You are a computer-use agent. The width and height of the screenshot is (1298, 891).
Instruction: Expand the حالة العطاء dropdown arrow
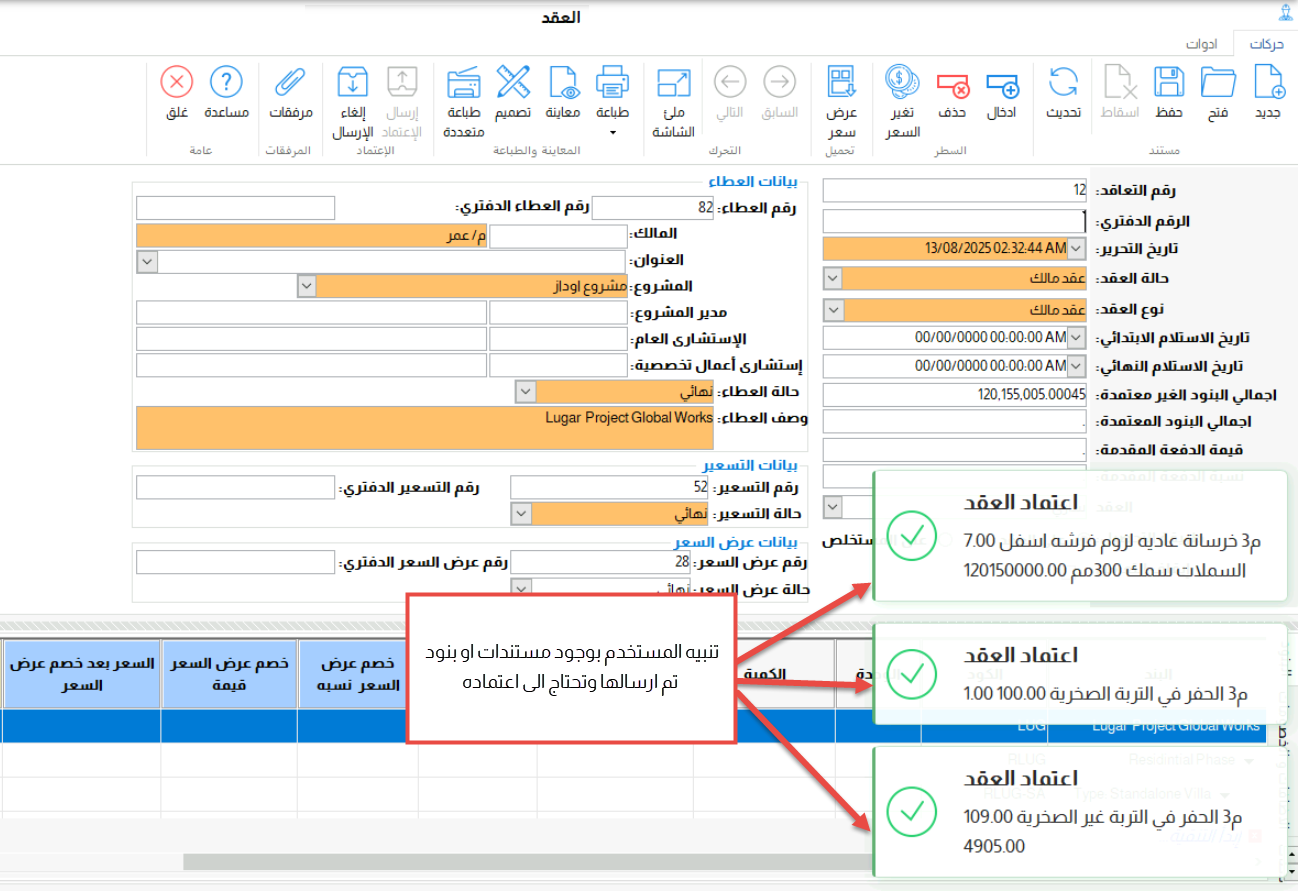tap(523, 391)
